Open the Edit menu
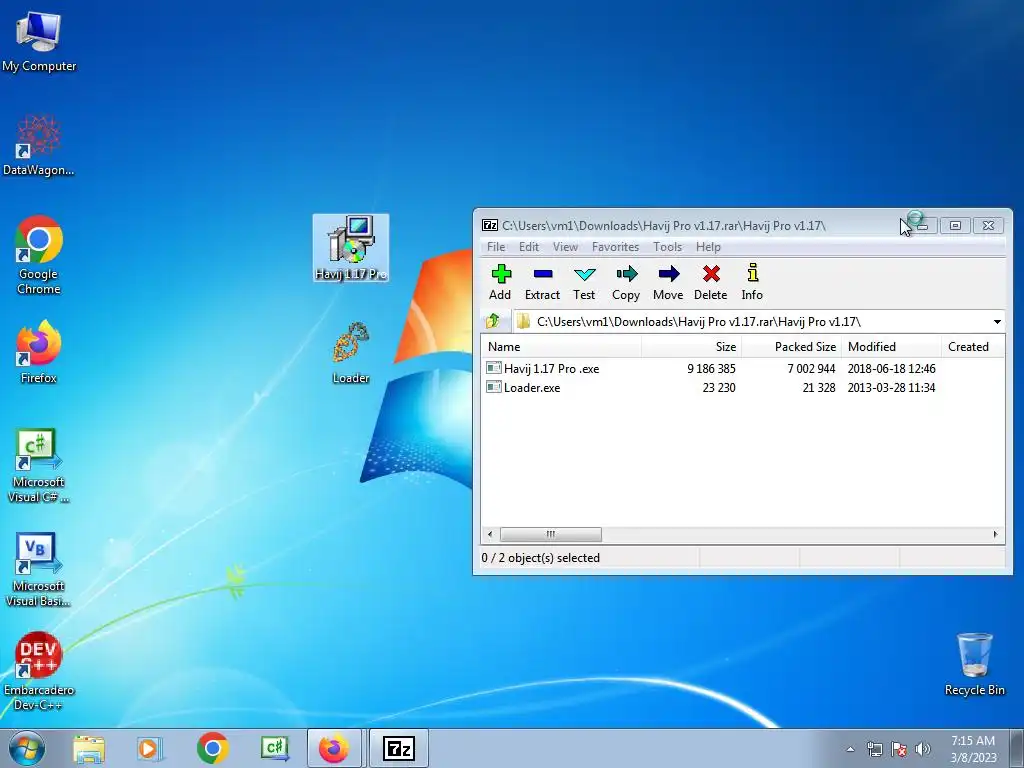 point(529,247)
